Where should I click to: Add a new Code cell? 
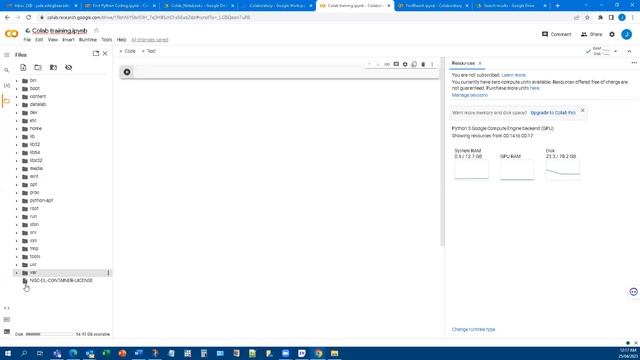127,51
